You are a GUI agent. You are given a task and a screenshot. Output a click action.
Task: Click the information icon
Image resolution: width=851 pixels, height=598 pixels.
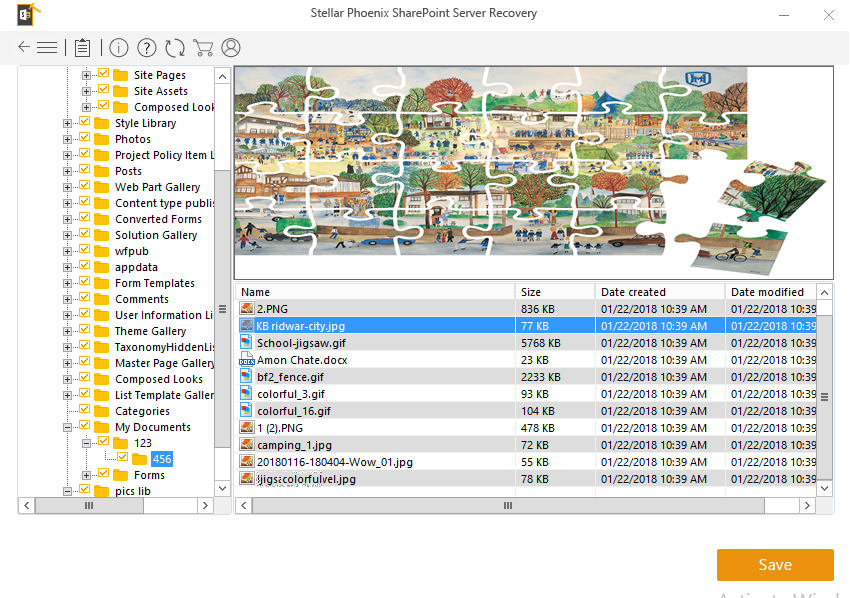(x=119, y=48)
